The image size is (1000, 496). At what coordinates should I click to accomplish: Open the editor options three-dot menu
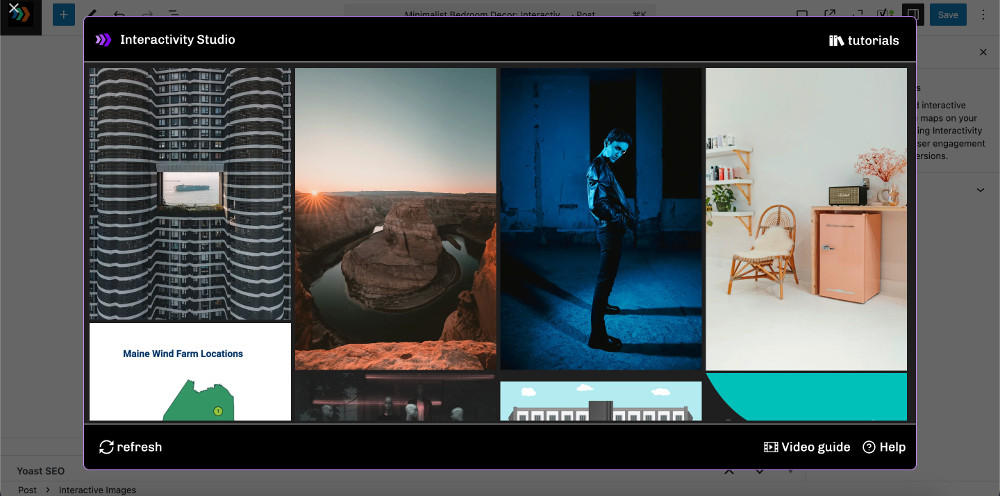coord(983,15)
